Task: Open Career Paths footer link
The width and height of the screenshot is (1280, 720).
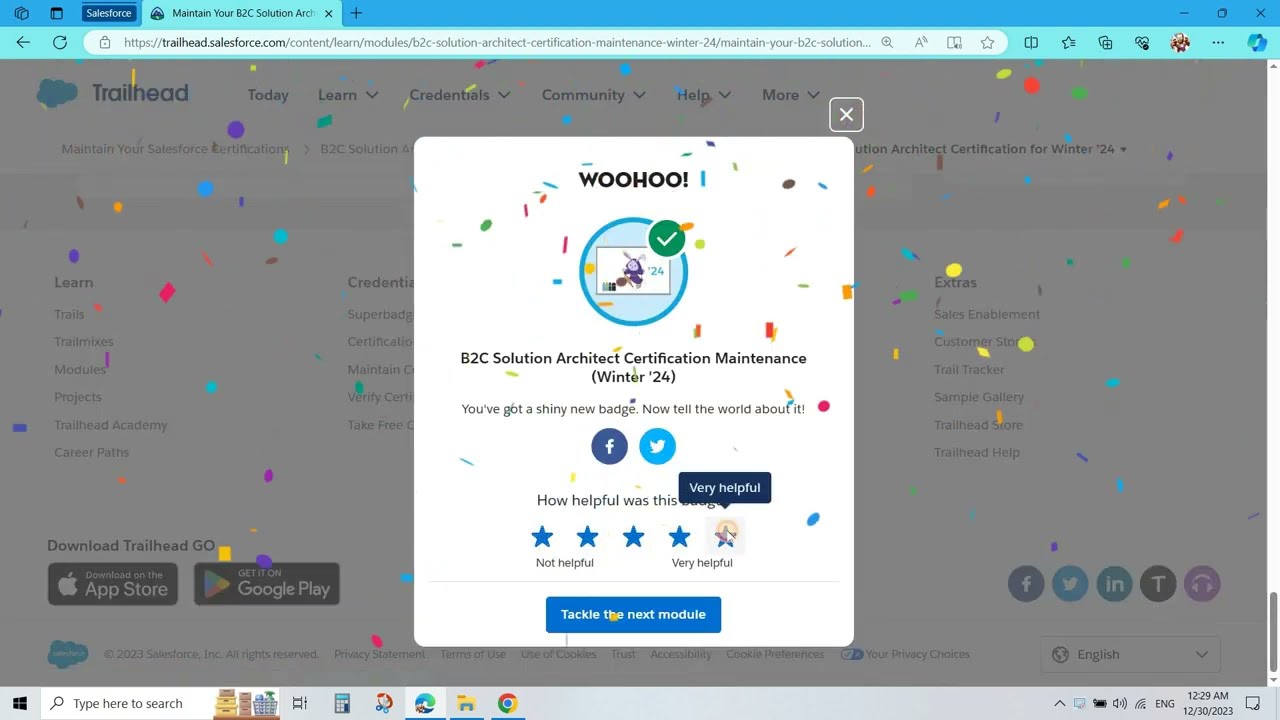Action: pyautogui.click(x=92, y=452)
